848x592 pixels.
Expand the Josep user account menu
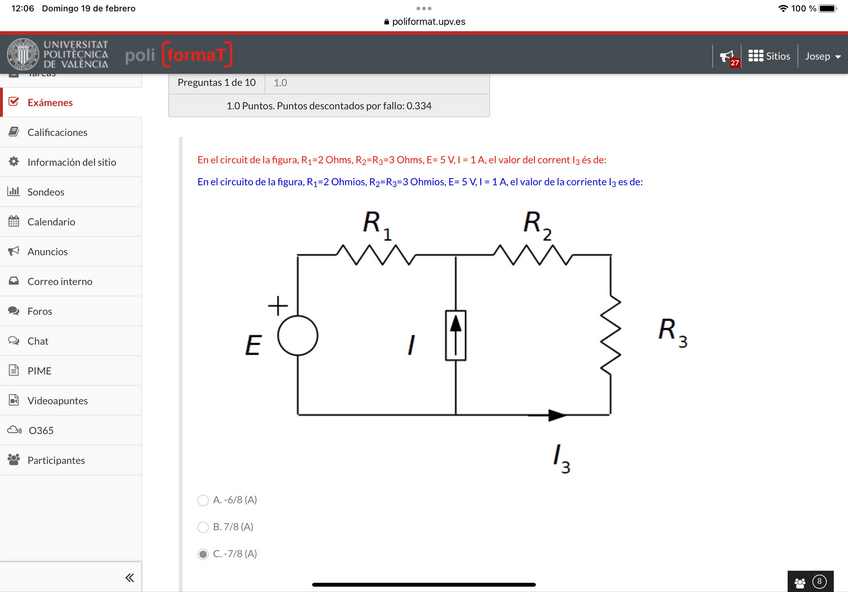tap(823, 56)
